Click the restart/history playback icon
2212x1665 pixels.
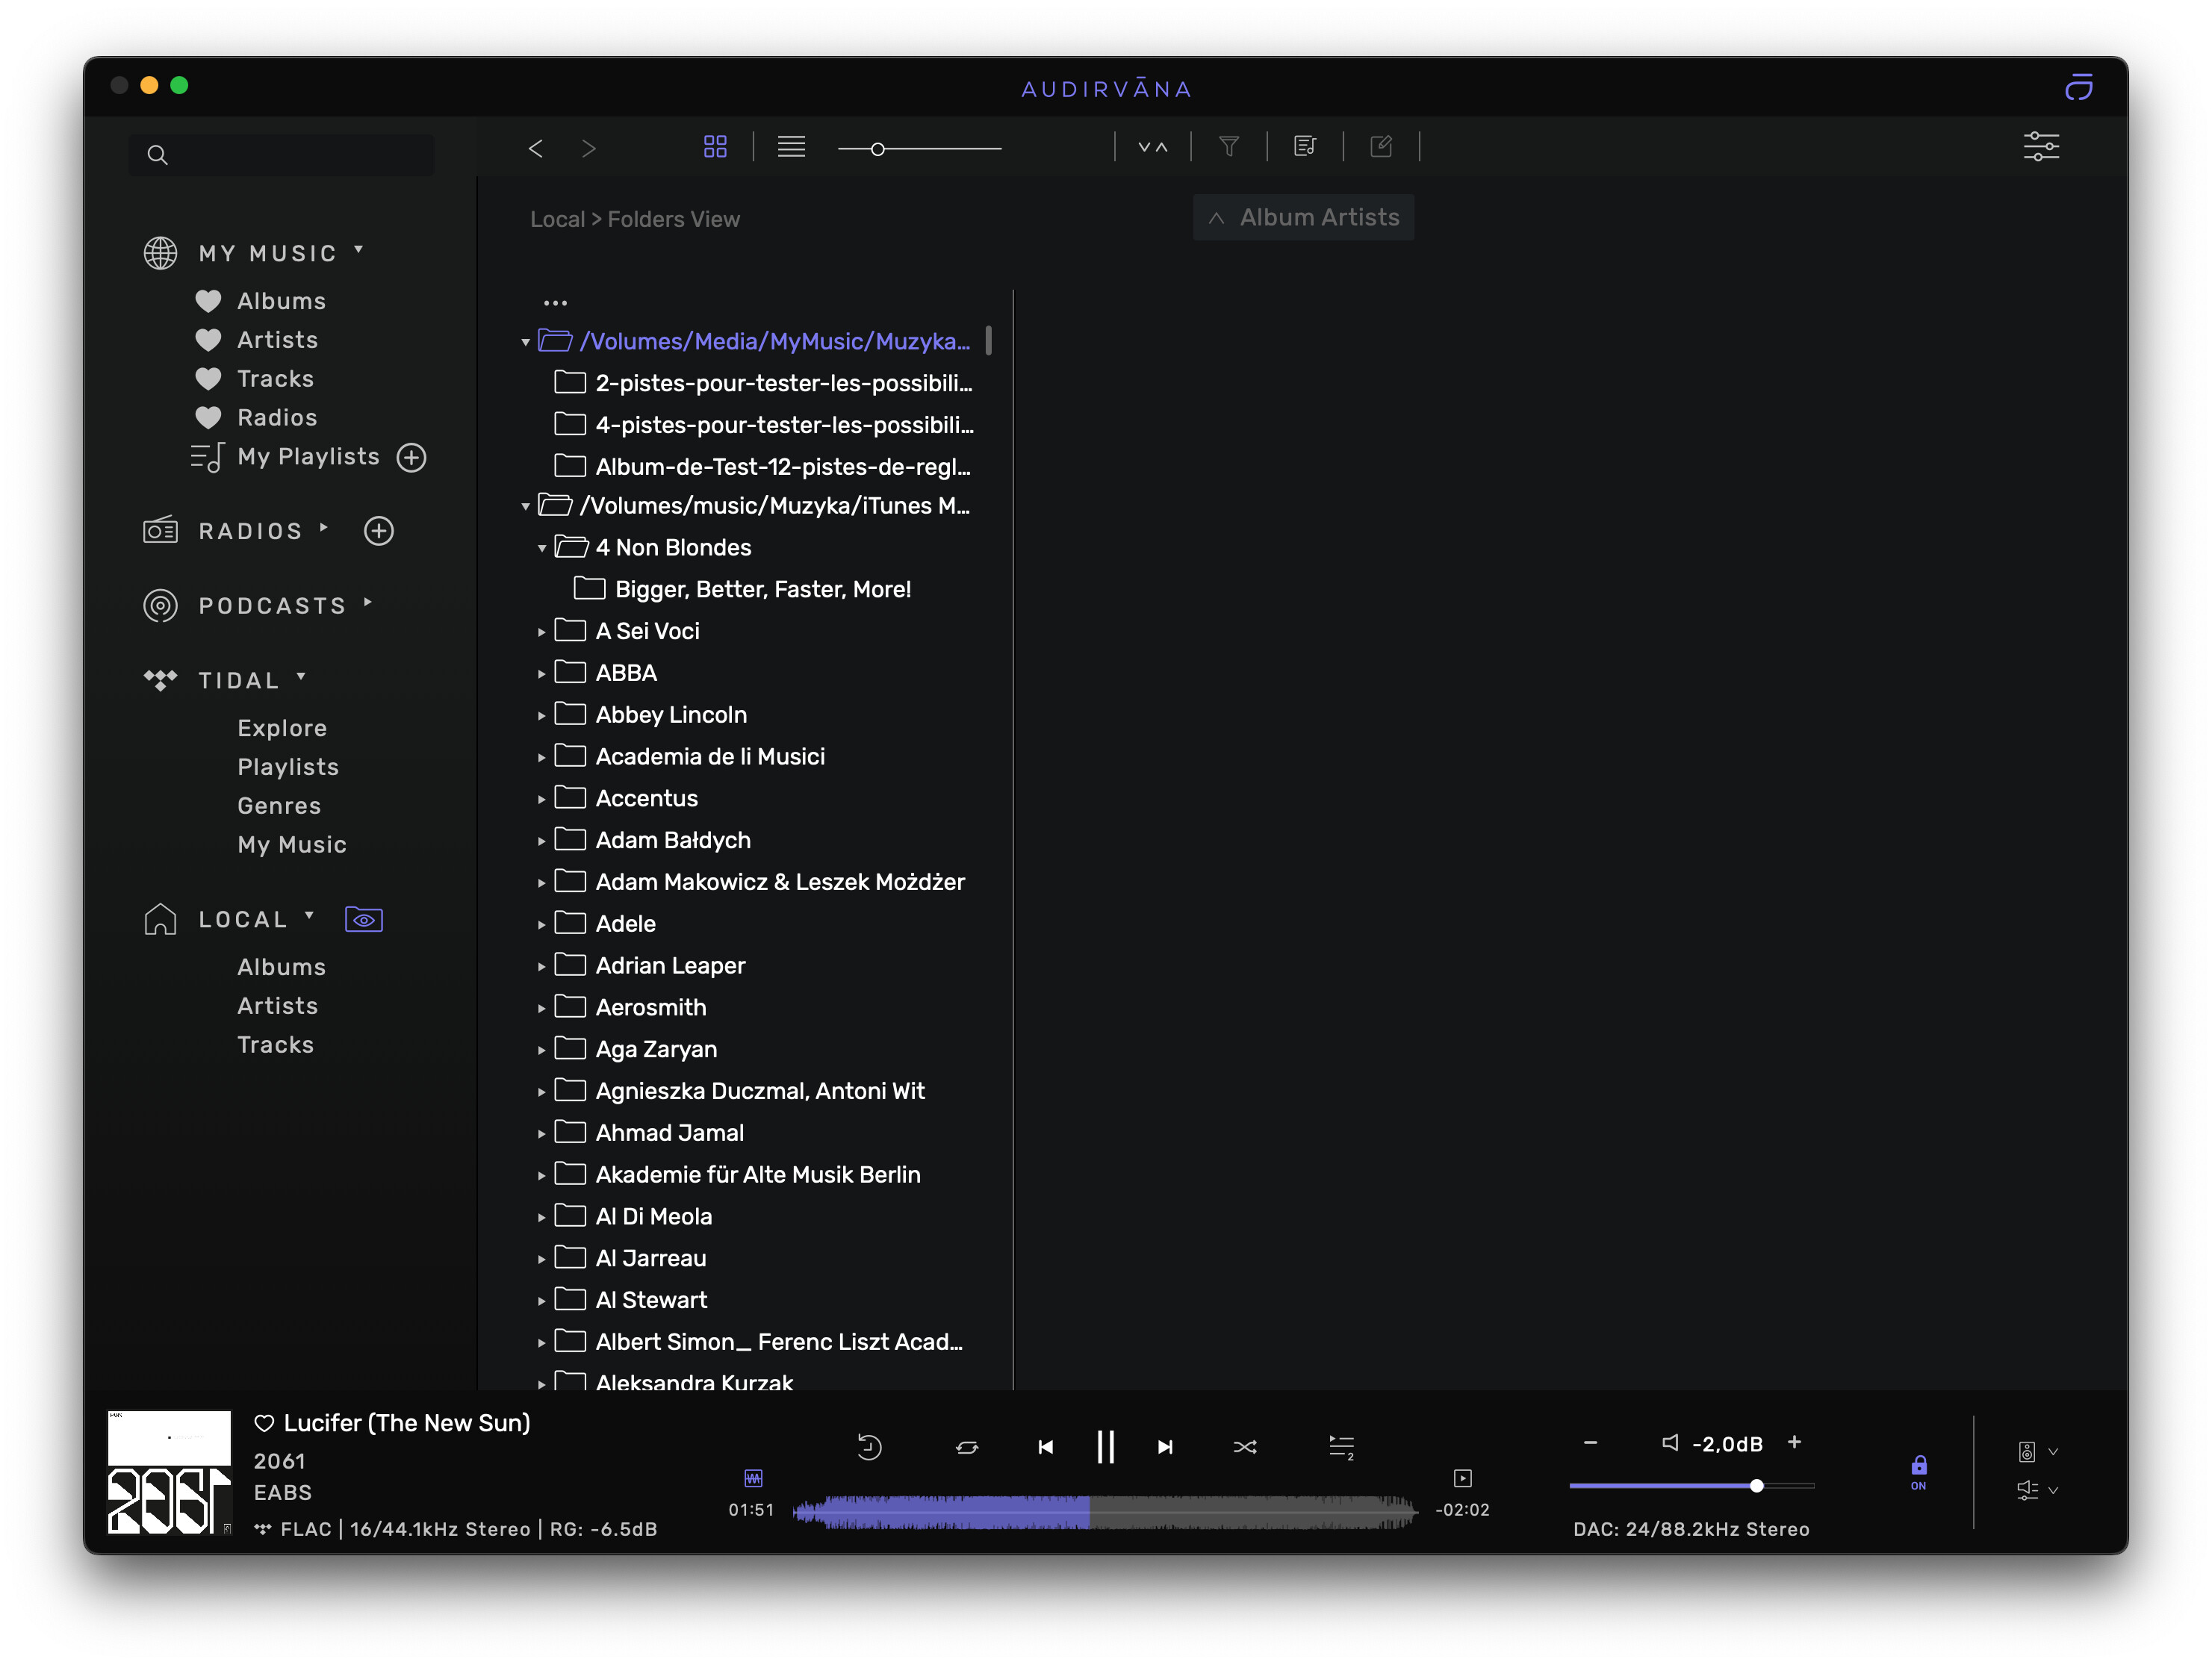[x=869, y=1447]
